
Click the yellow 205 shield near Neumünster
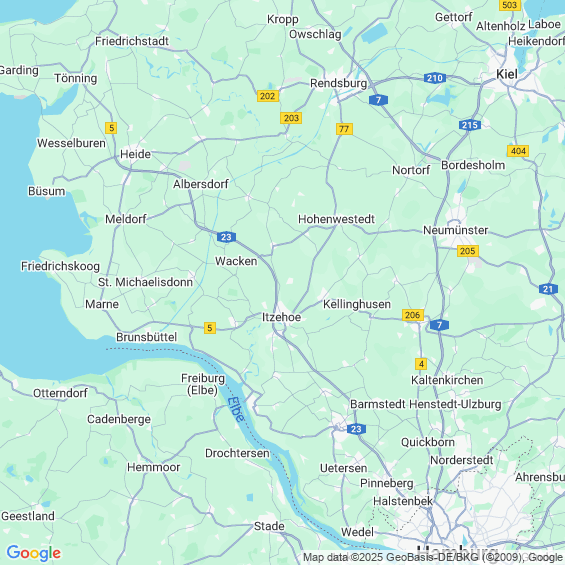[x=468, y=251]
